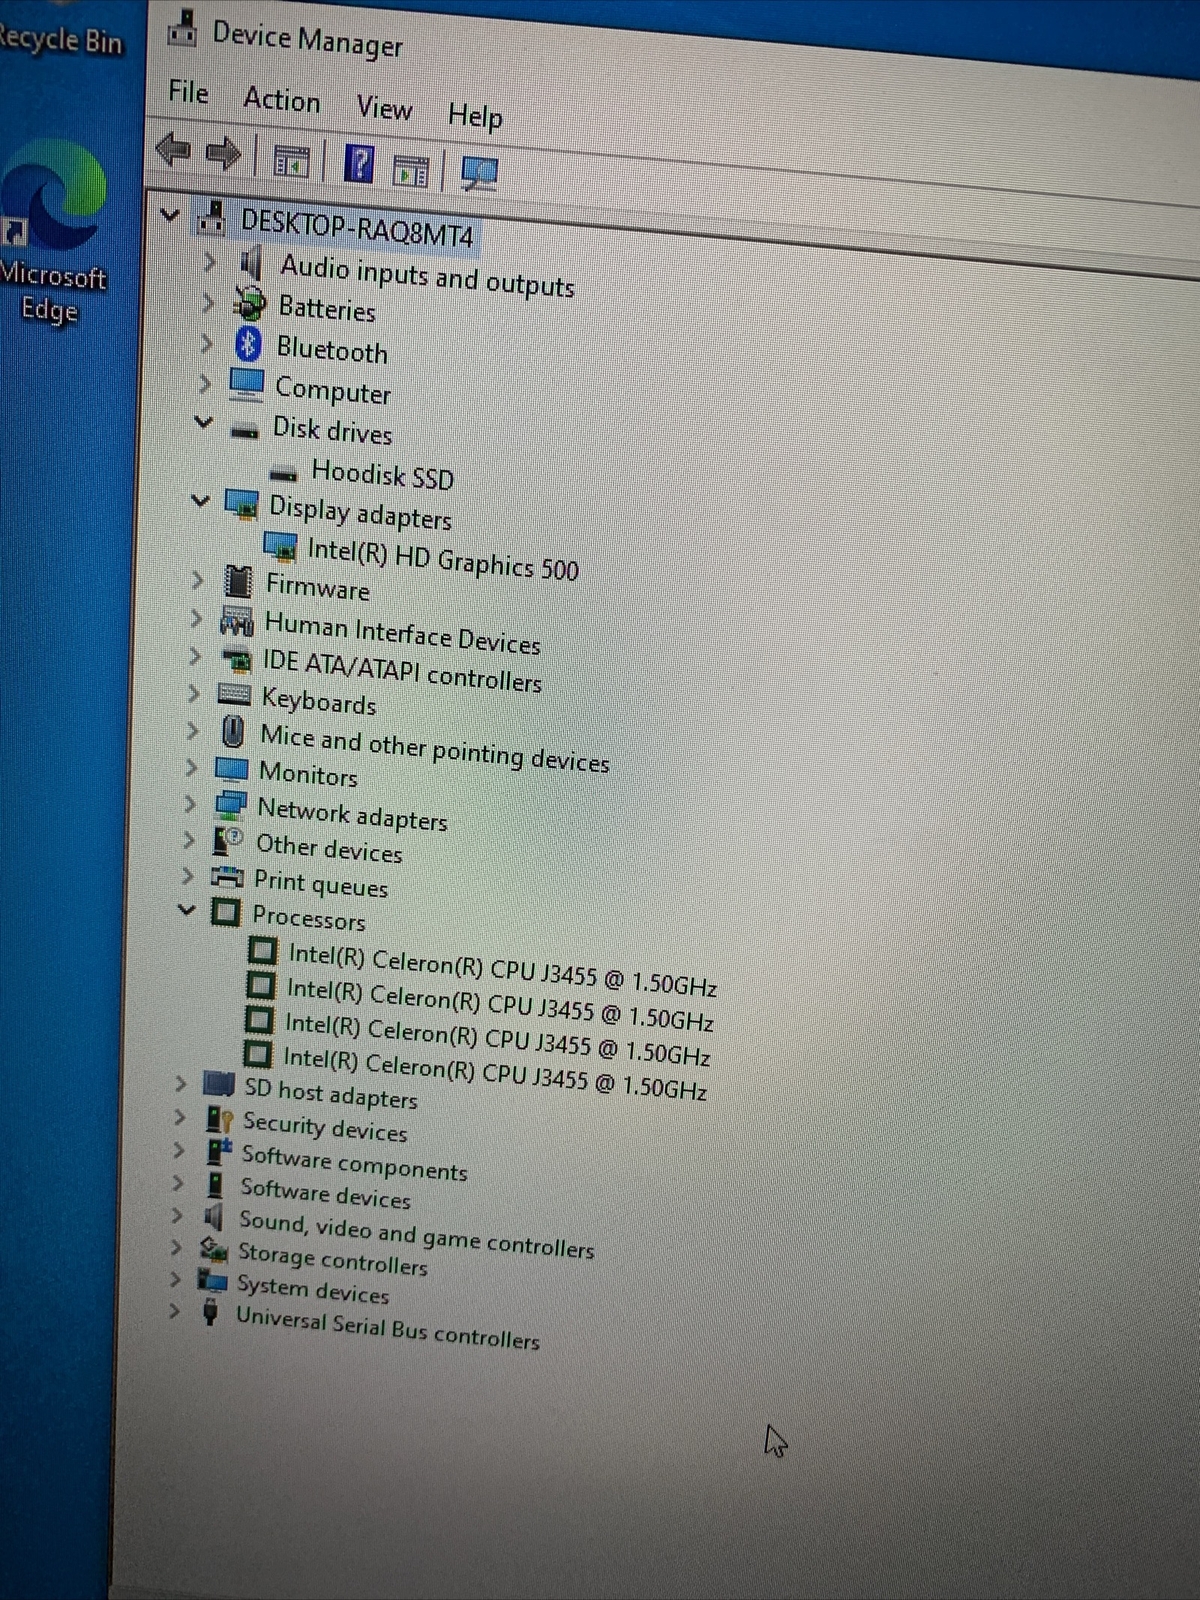Select the Recycle Bin desktop label
This screenshot has height=1600, width=1200.
coord(61,39)
